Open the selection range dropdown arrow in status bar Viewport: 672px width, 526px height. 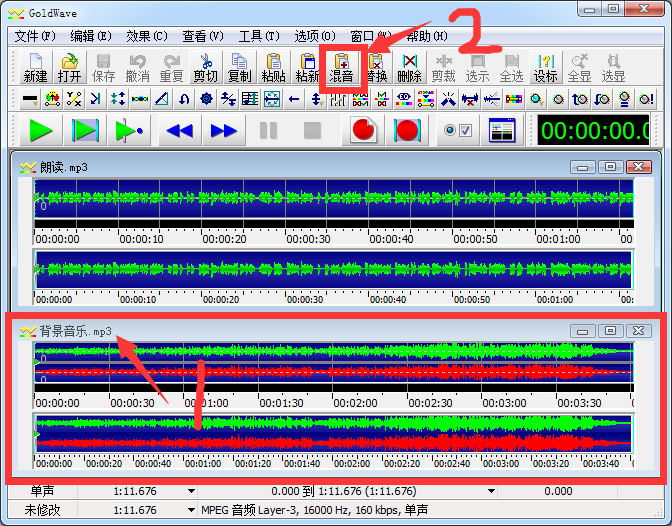click(x=490, y=491)
